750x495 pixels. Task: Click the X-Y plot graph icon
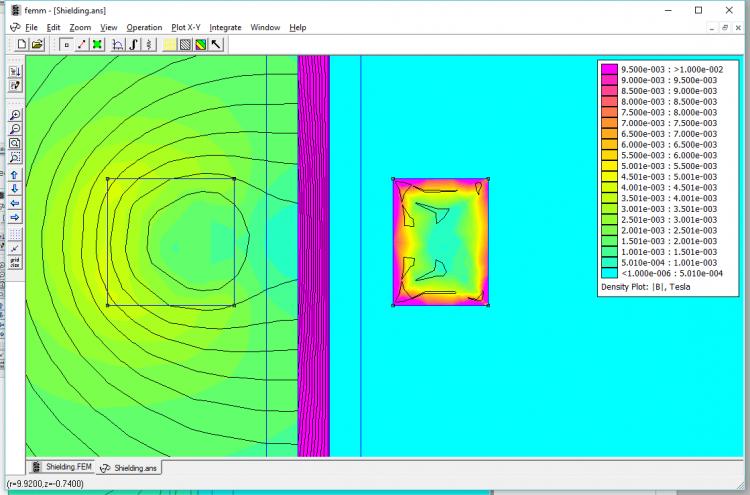[118, 44]
